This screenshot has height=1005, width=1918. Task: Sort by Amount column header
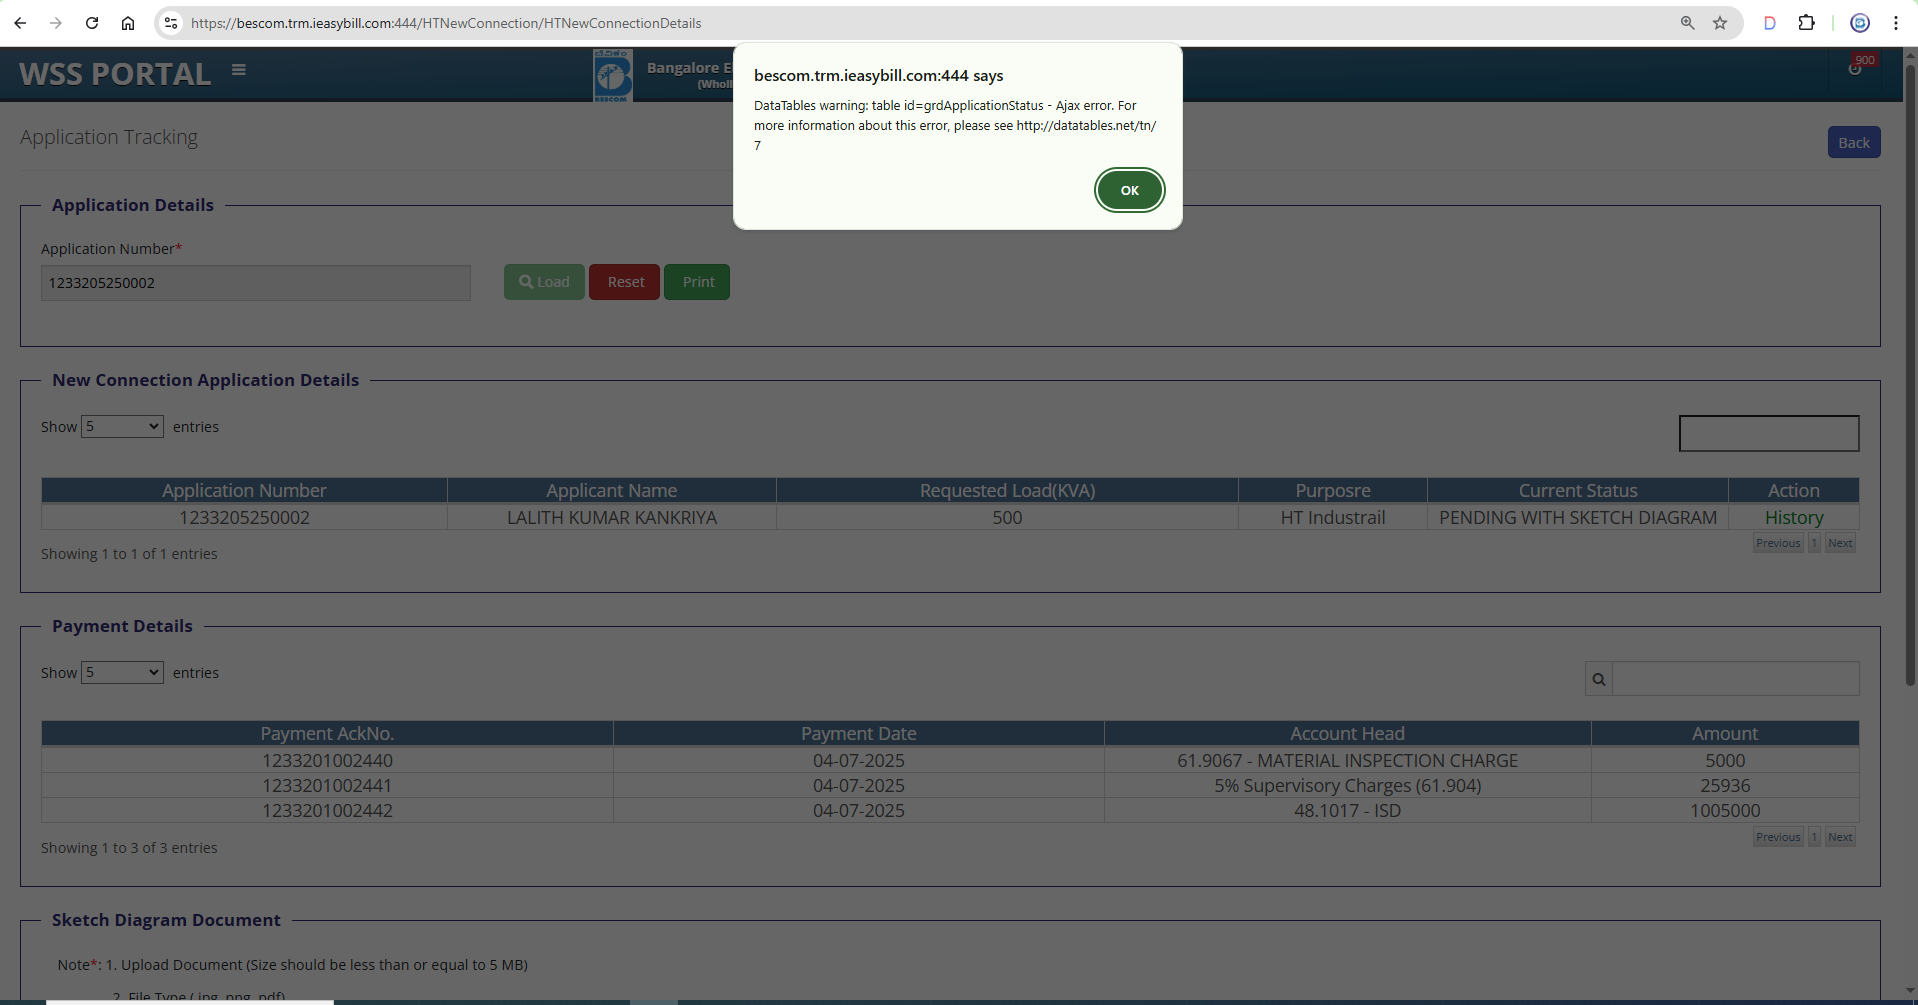pyautogui.click(x=1725, y=733)
